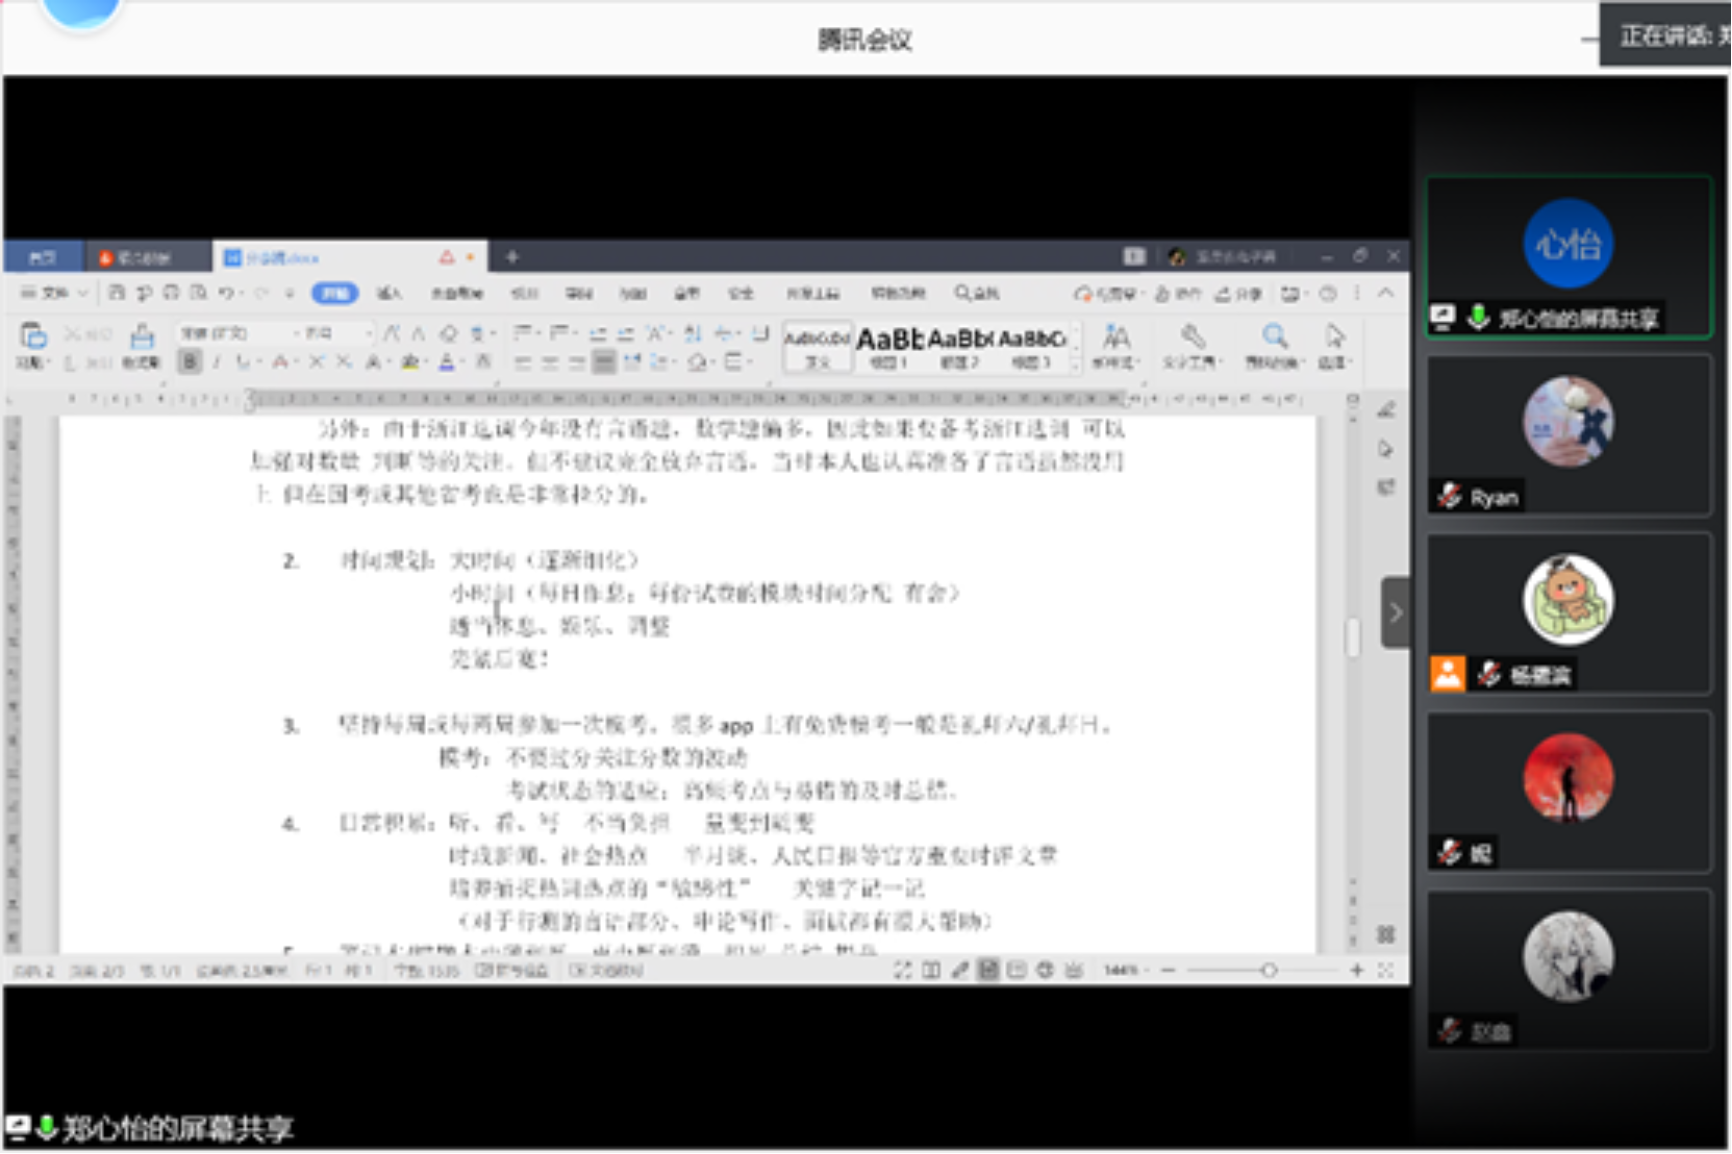1732x1154 pixels.
Task: Open the find and replace magnifier icon
Action: coord(1273,336)
